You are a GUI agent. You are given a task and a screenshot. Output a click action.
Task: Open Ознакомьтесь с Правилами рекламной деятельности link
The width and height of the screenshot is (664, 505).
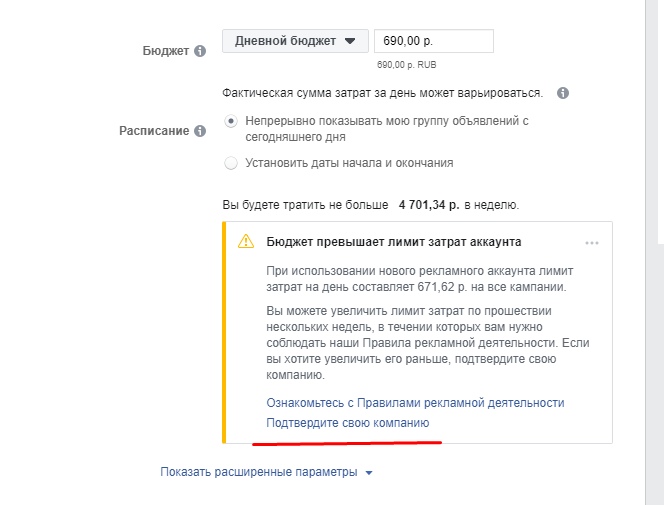[x=415, y=403]
